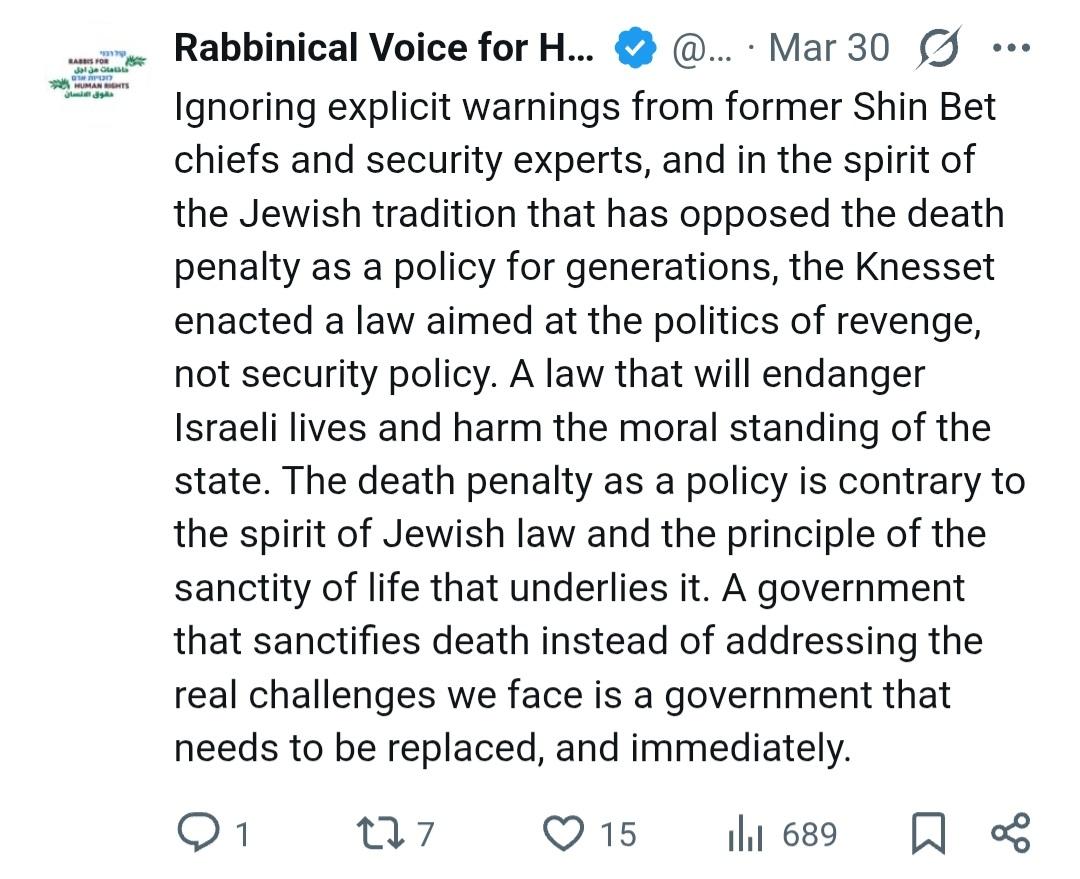Viewport: 1080px width, 879px height.
Task: Click the reply count of 1
Action: [x=240, y=834]
